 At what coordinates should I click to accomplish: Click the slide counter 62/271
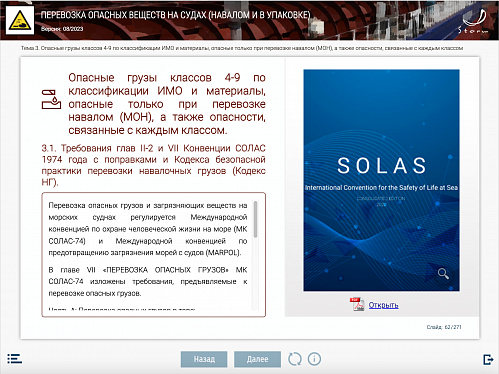444,327
